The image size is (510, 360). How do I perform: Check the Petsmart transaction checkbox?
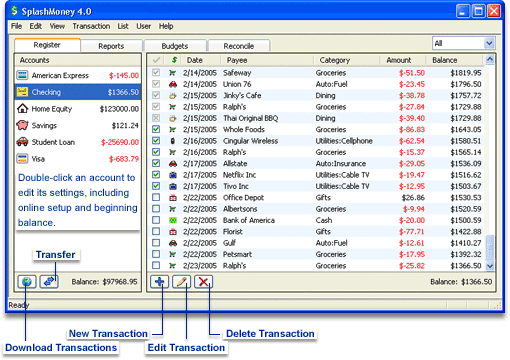[156, 254]
